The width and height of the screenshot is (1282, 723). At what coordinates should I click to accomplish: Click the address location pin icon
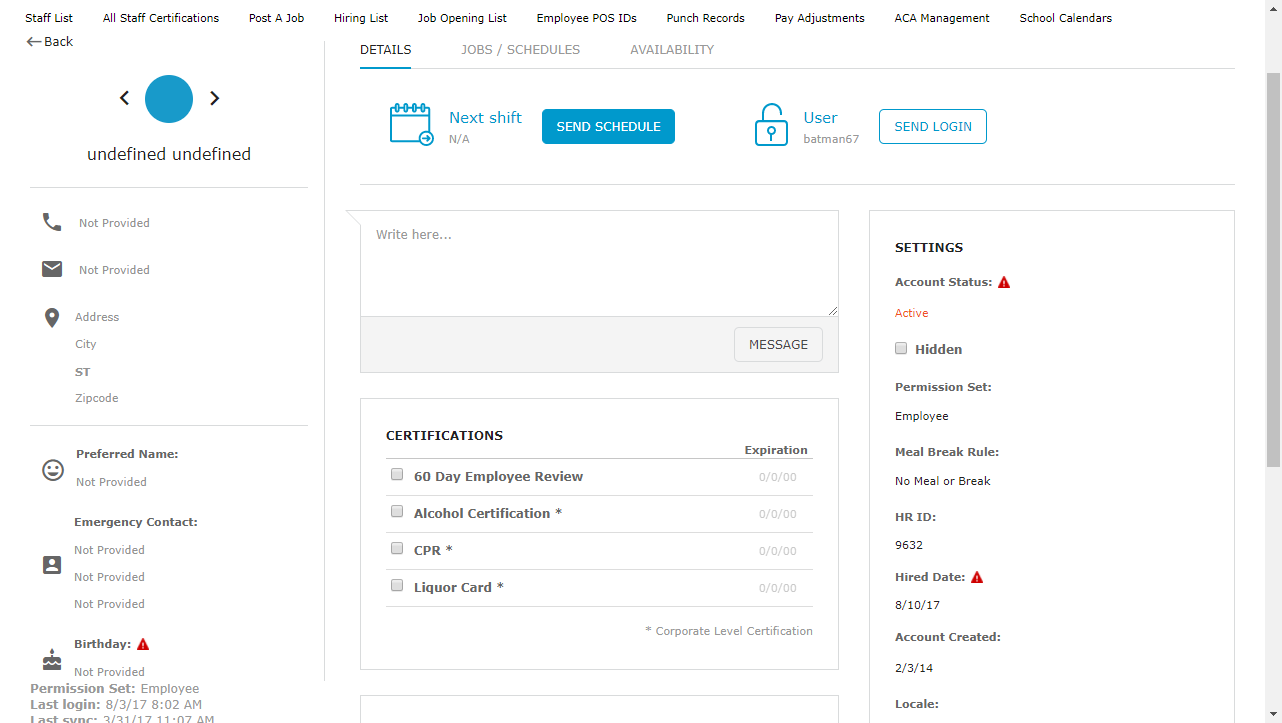point(52,318)
